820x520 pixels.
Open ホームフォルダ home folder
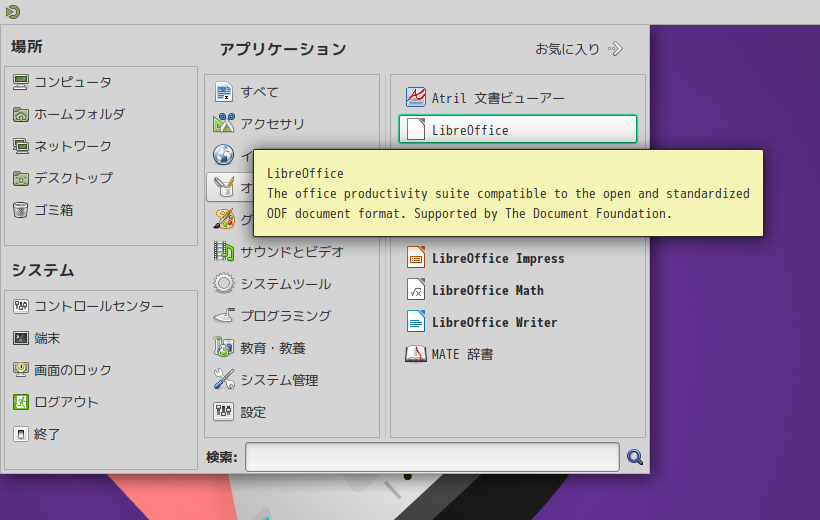coord(69,114)
